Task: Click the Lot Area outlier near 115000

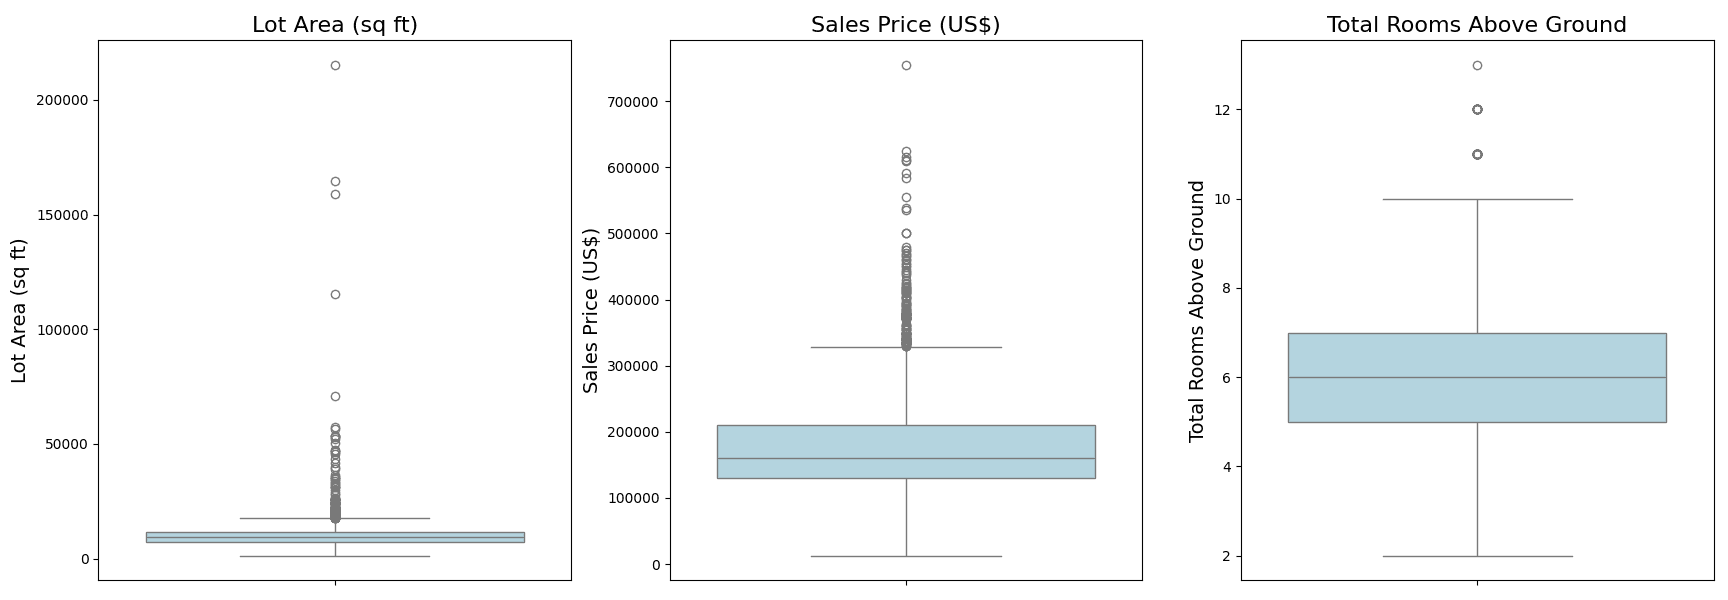Action: (335, 295)
